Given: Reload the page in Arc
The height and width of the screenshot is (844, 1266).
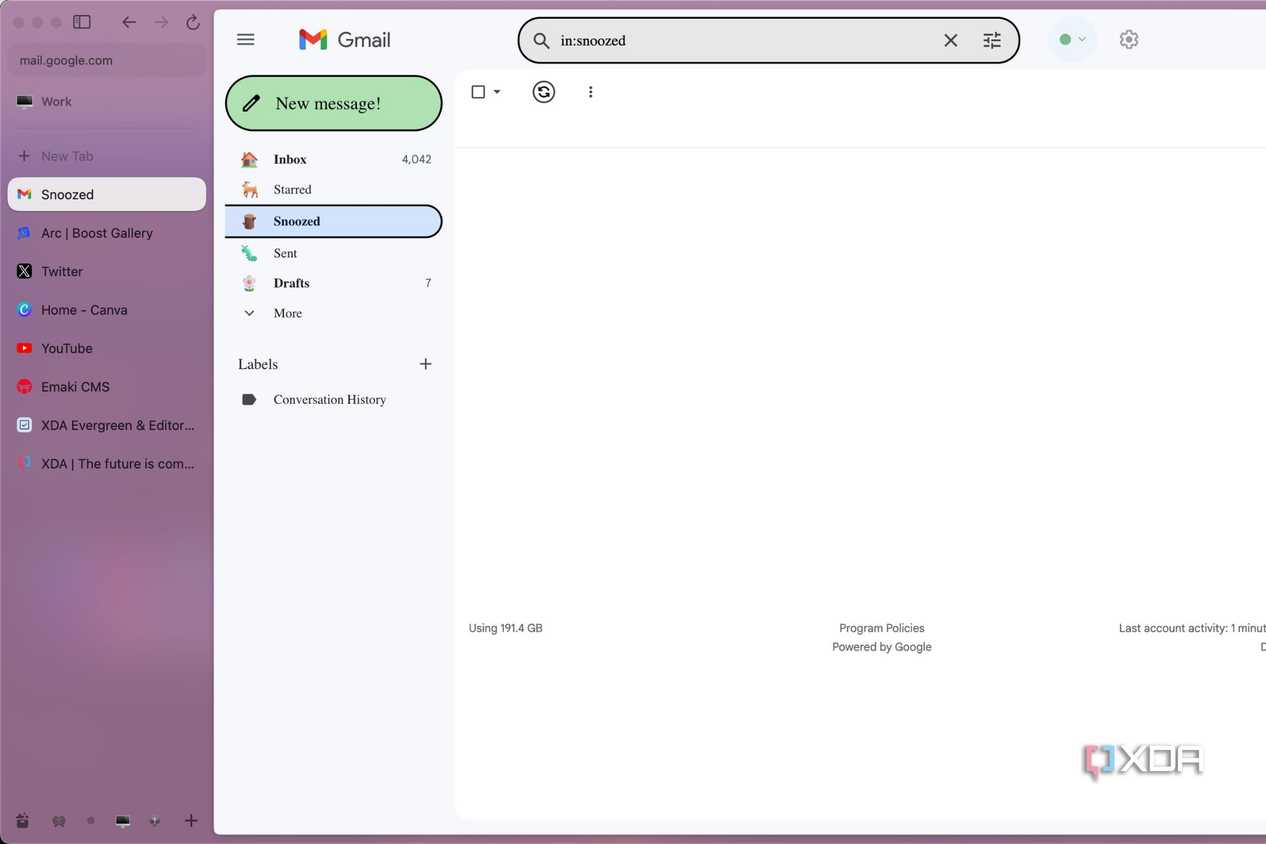Looking at the screenshot, I should (x=193, y=22).
